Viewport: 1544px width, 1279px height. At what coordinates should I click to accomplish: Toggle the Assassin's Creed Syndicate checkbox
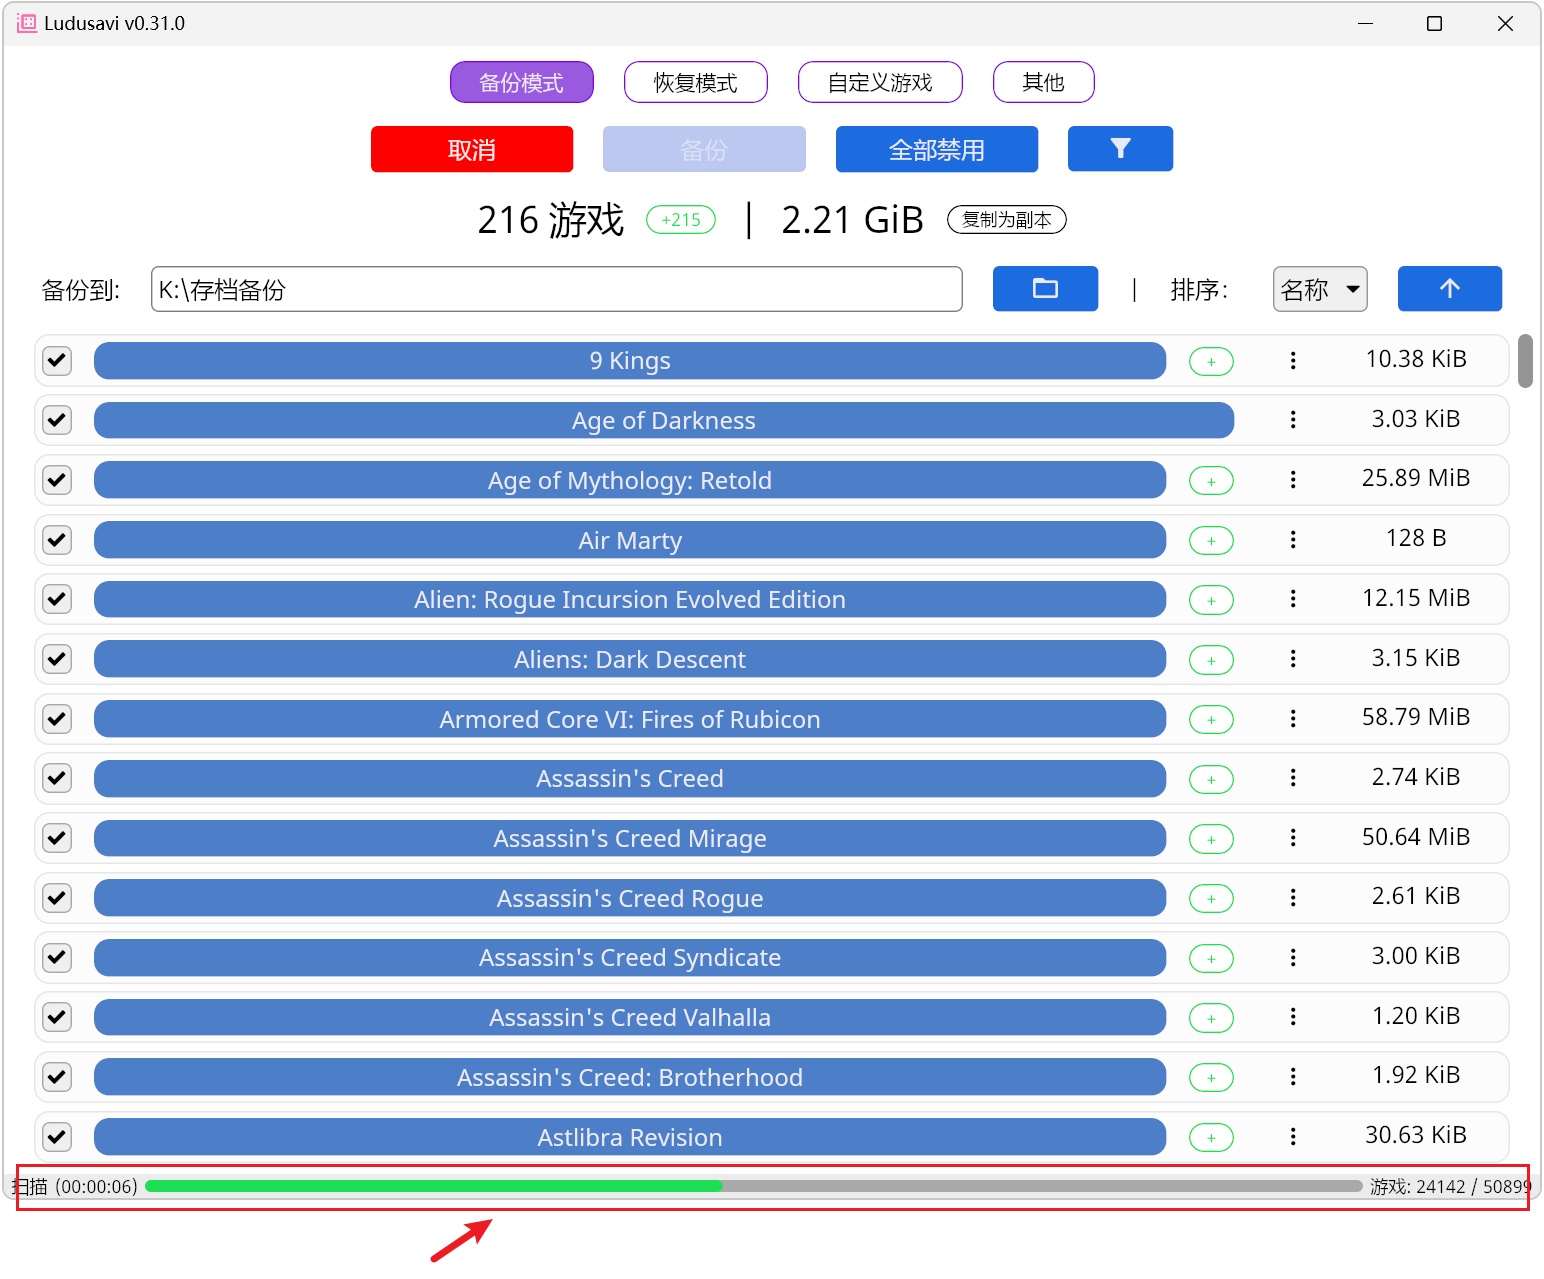[x=58, y=958]
